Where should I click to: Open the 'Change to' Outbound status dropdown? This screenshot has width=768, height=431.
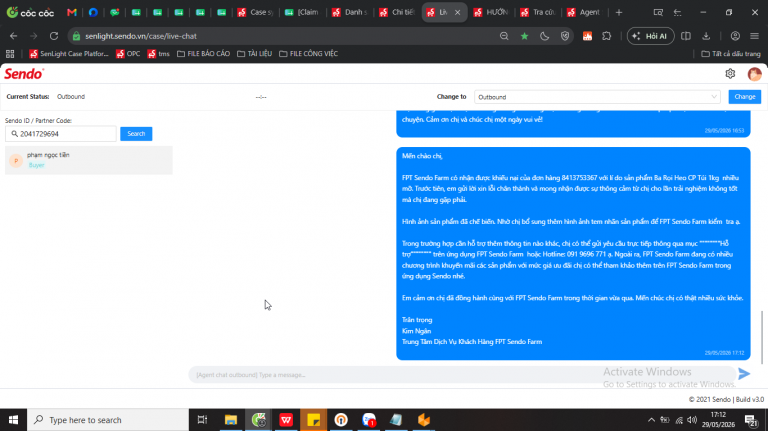pyautogui.click(x=597, y=97)
